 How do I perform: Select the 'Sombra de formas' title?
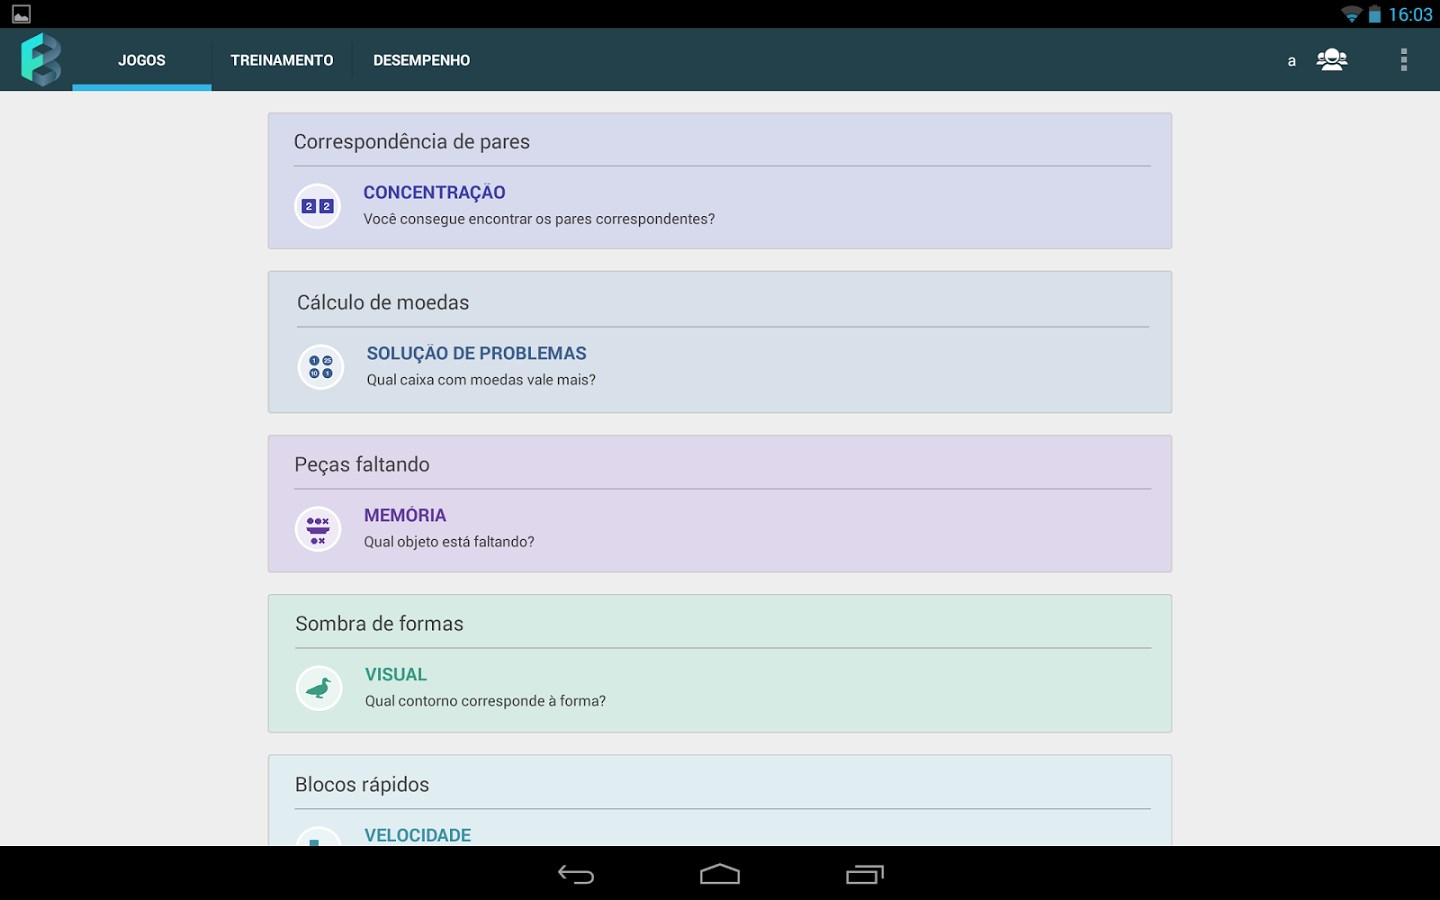[380, 624]
